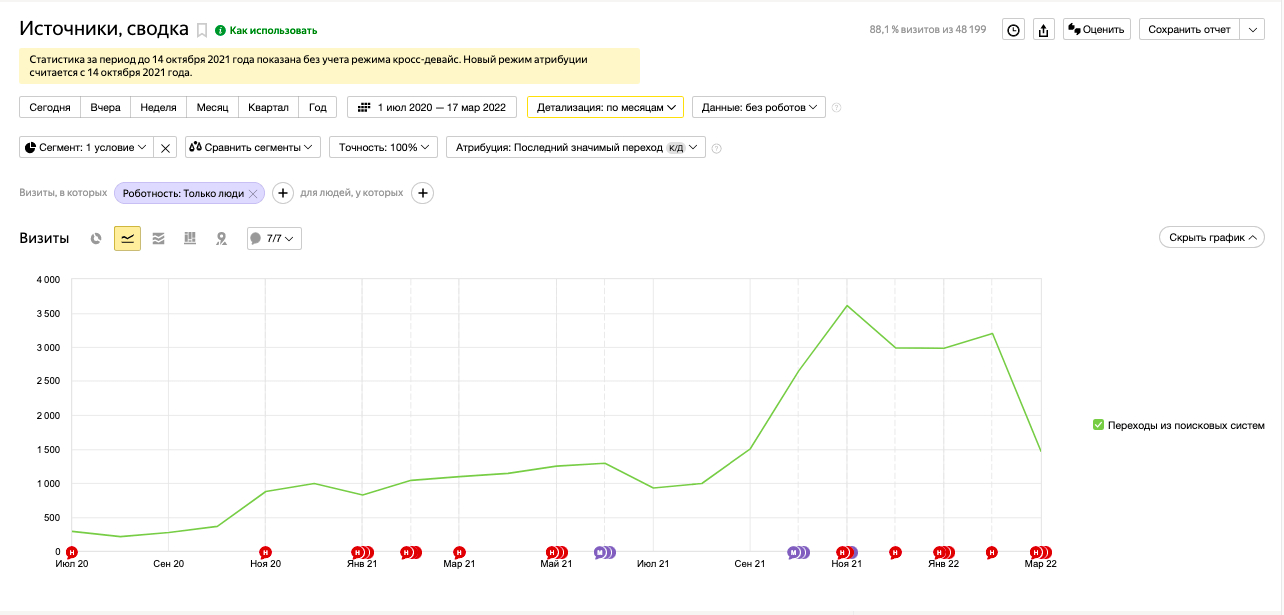Click the date range '1 июл 2020 — 17 мар 2022' field

pos(432,107)
